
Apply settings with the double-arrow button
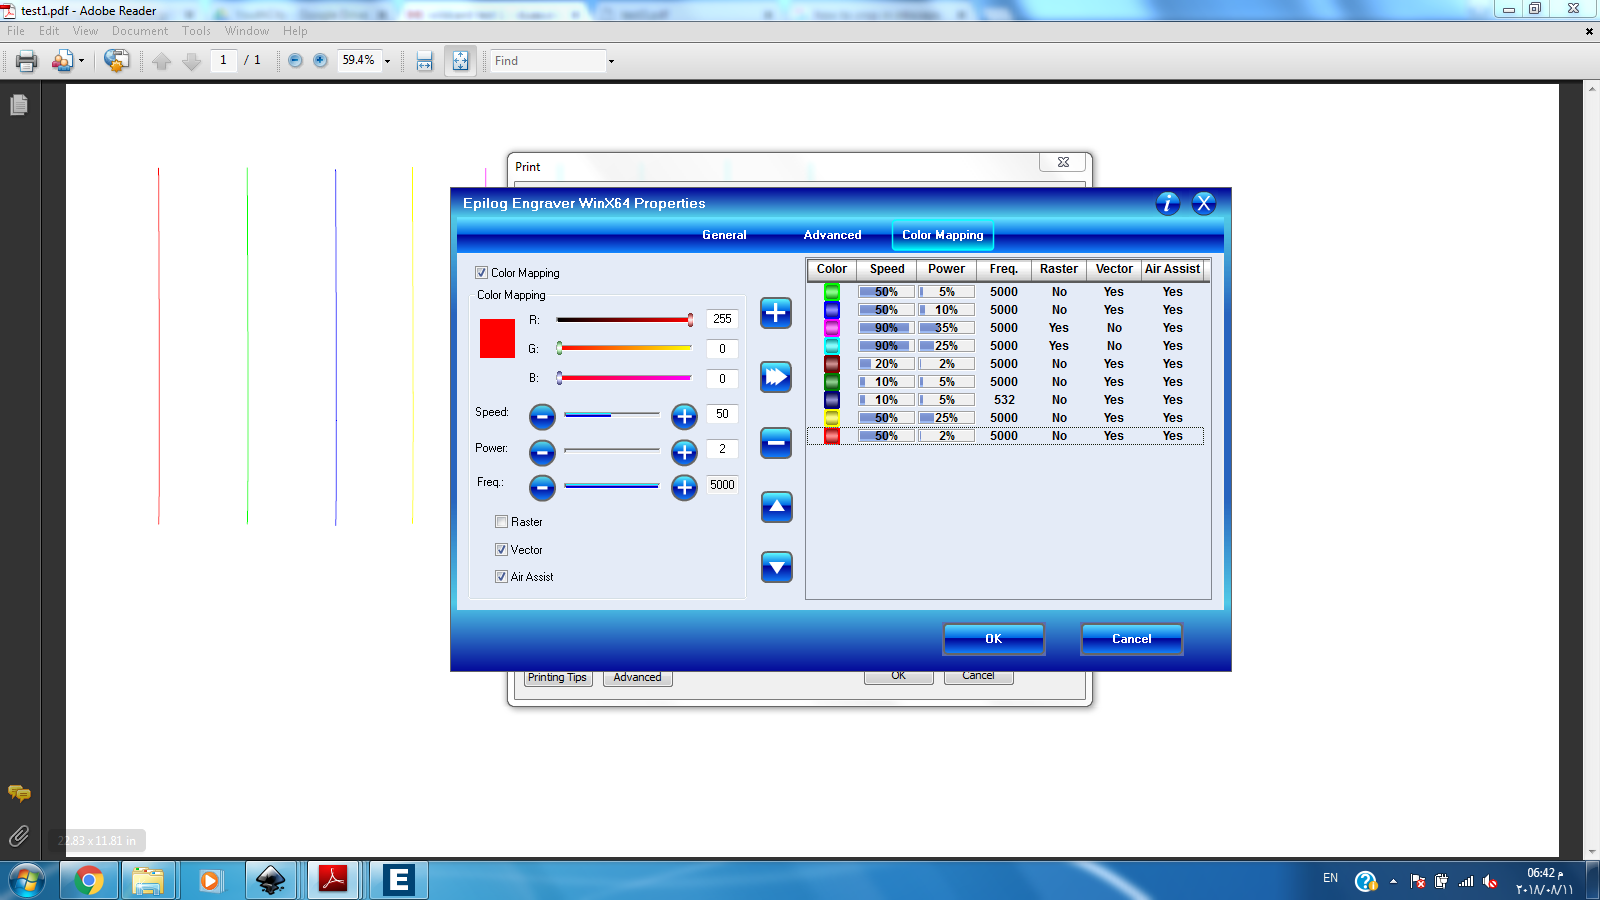click(776, 377)
